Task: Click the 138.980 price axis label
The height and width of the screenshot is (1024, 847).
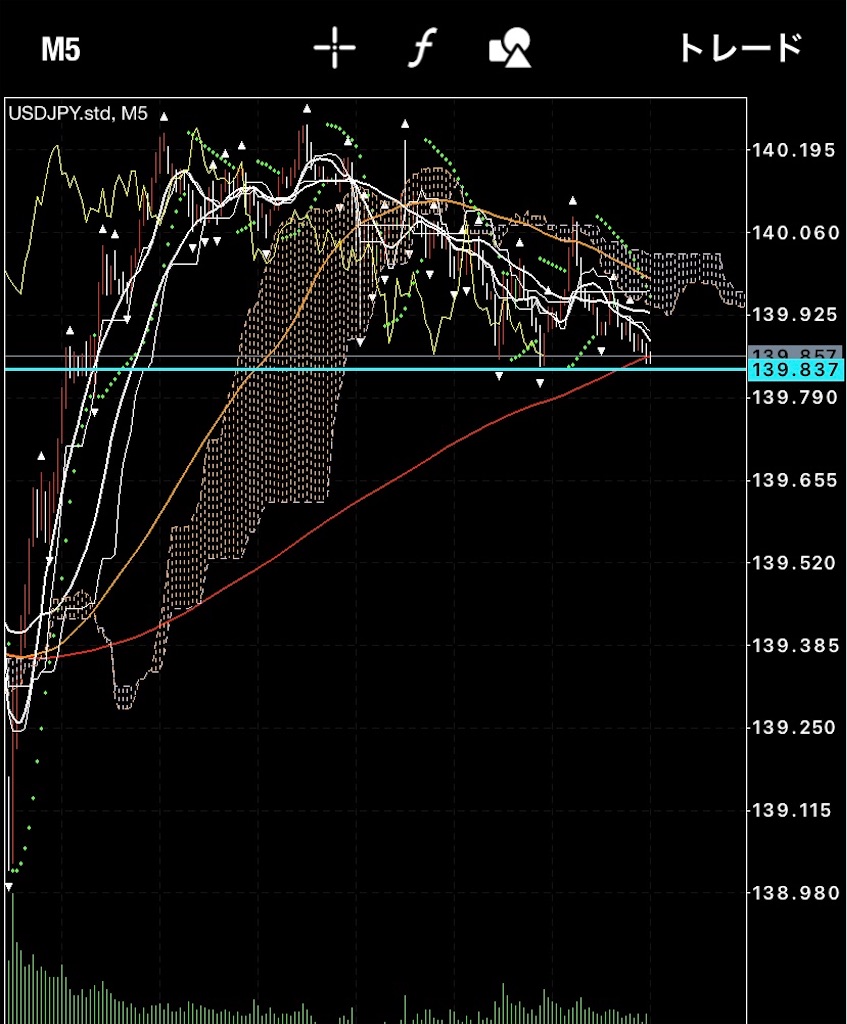Action: (x=795, y=893)
